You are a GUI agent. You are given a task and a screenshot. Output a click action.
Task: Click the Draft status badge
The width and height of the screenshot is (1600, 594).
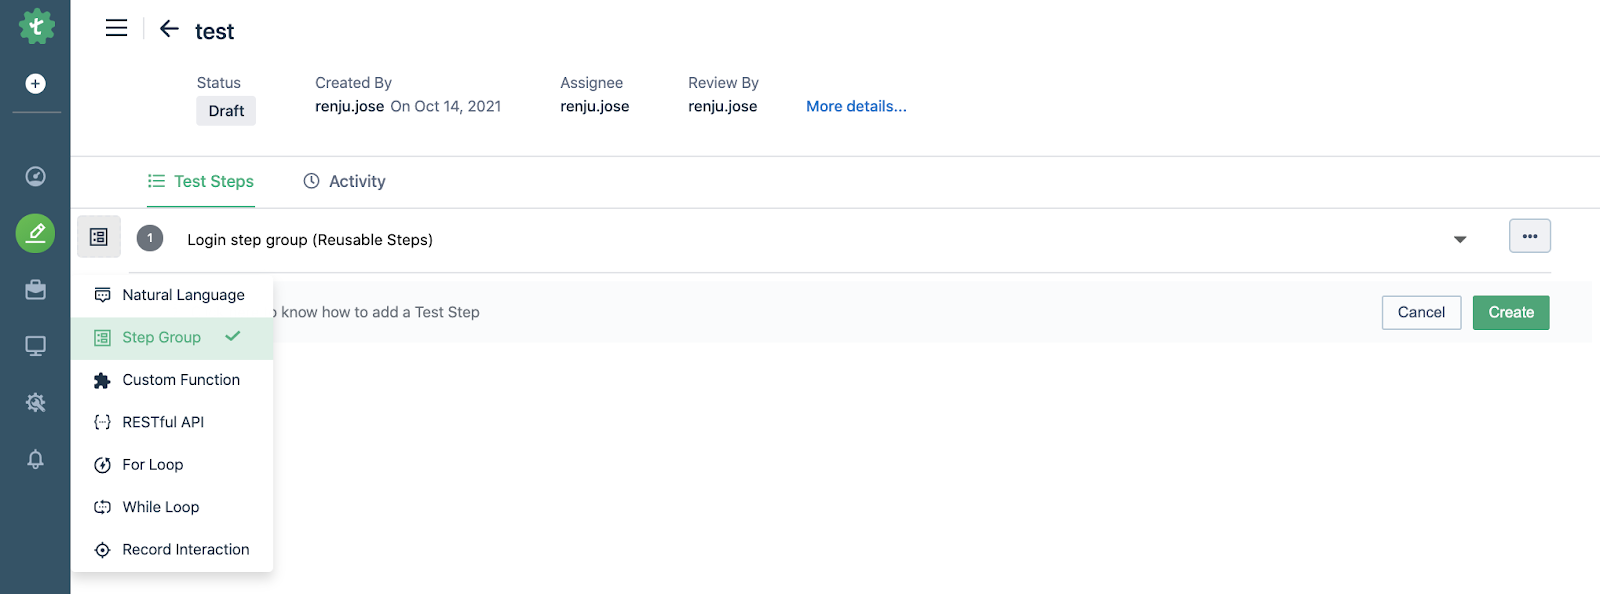pyautogui.click(x=226, y=111)
